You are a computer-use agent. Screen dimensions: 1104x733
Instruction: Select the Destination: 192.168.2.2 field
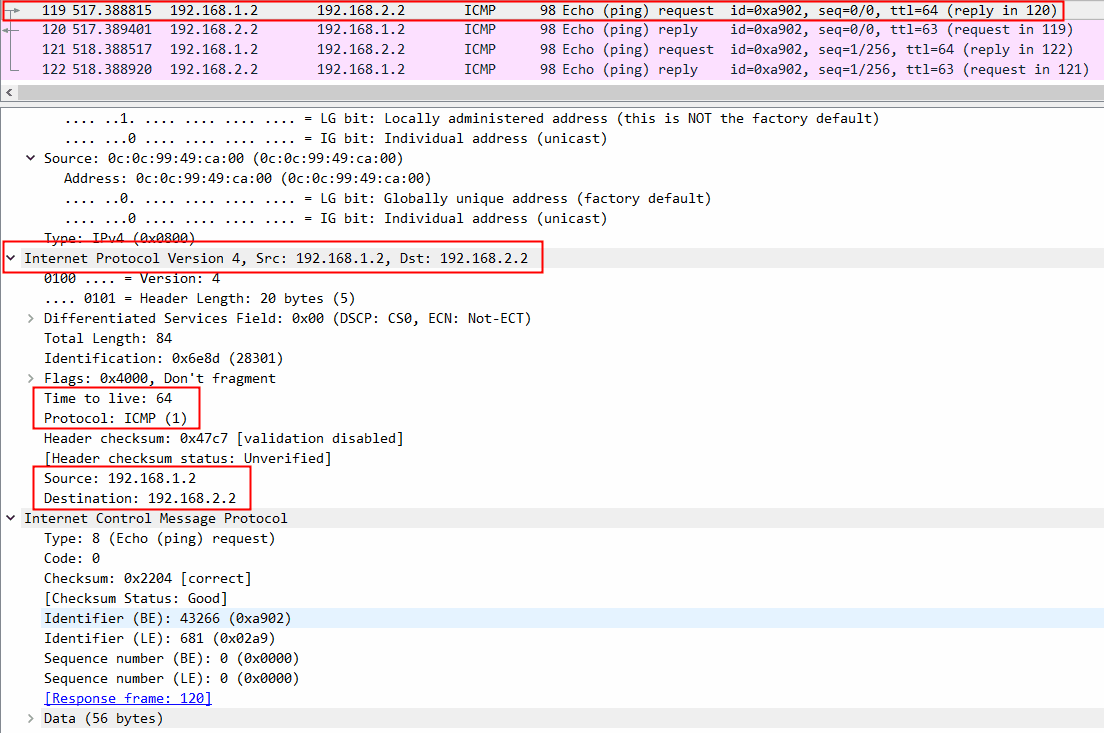pos(140,498)
